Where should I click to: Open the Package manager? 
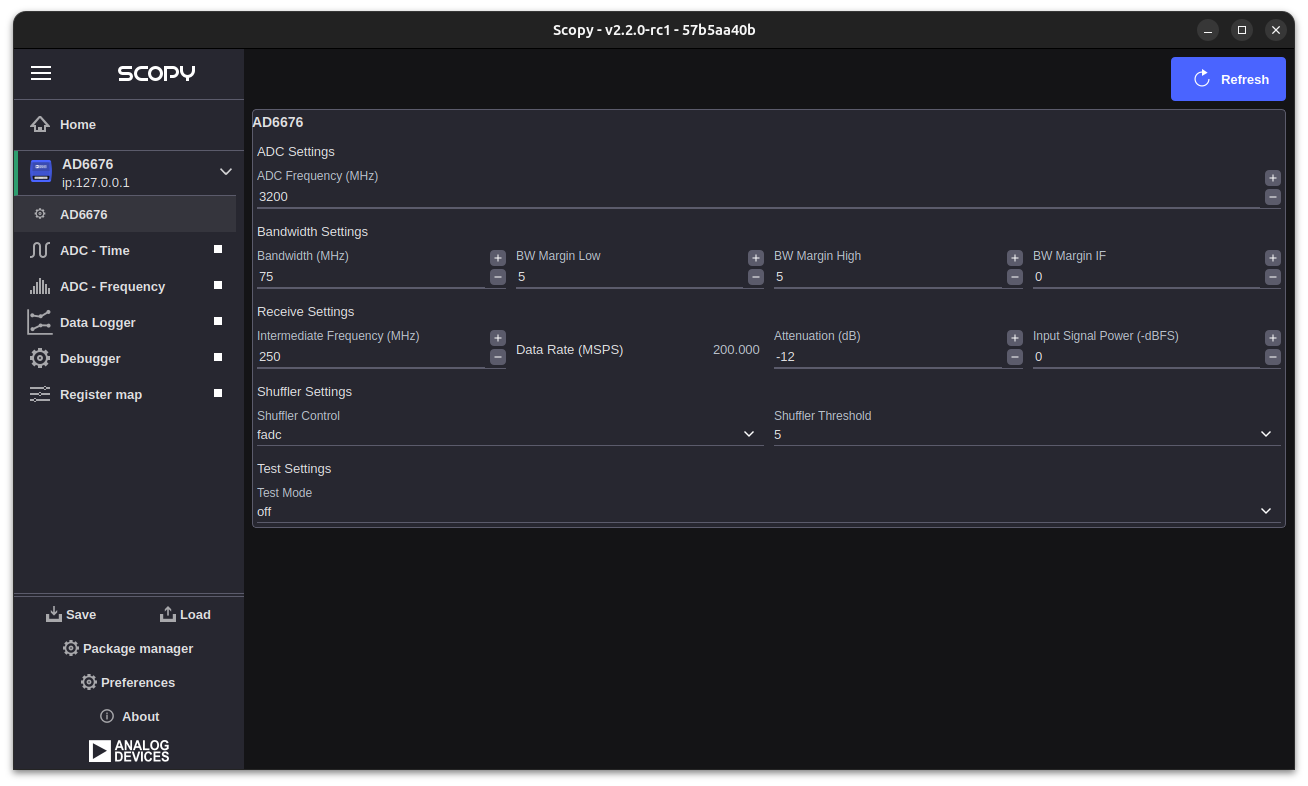(128, 648)
